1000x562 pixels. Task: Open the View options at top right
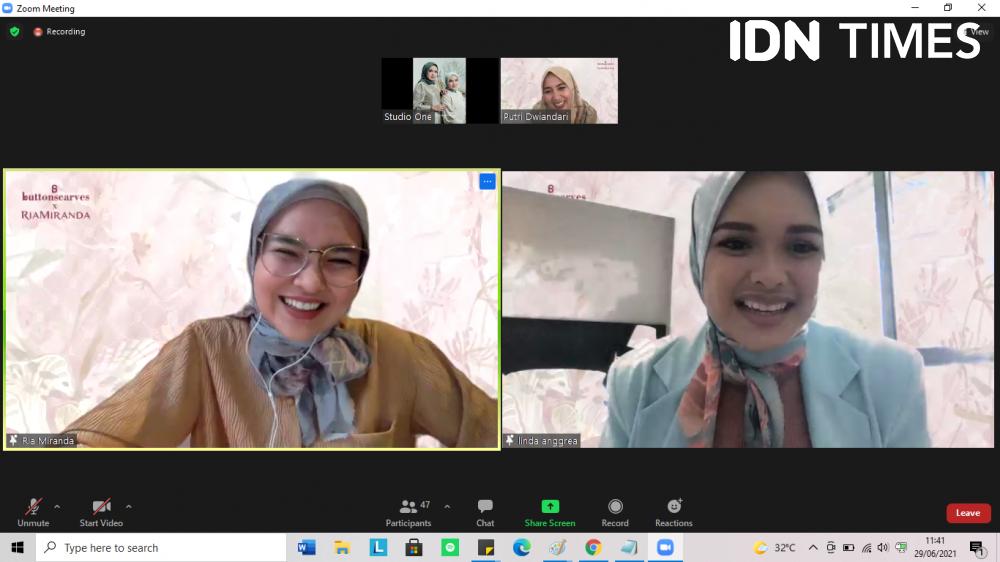976,31
